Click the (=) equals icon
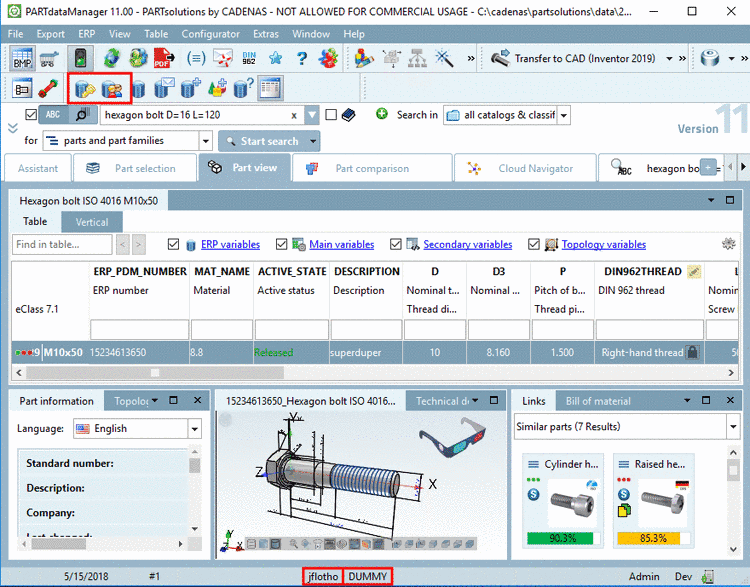This screenshot has width=750, height=587. pos(196,58)
